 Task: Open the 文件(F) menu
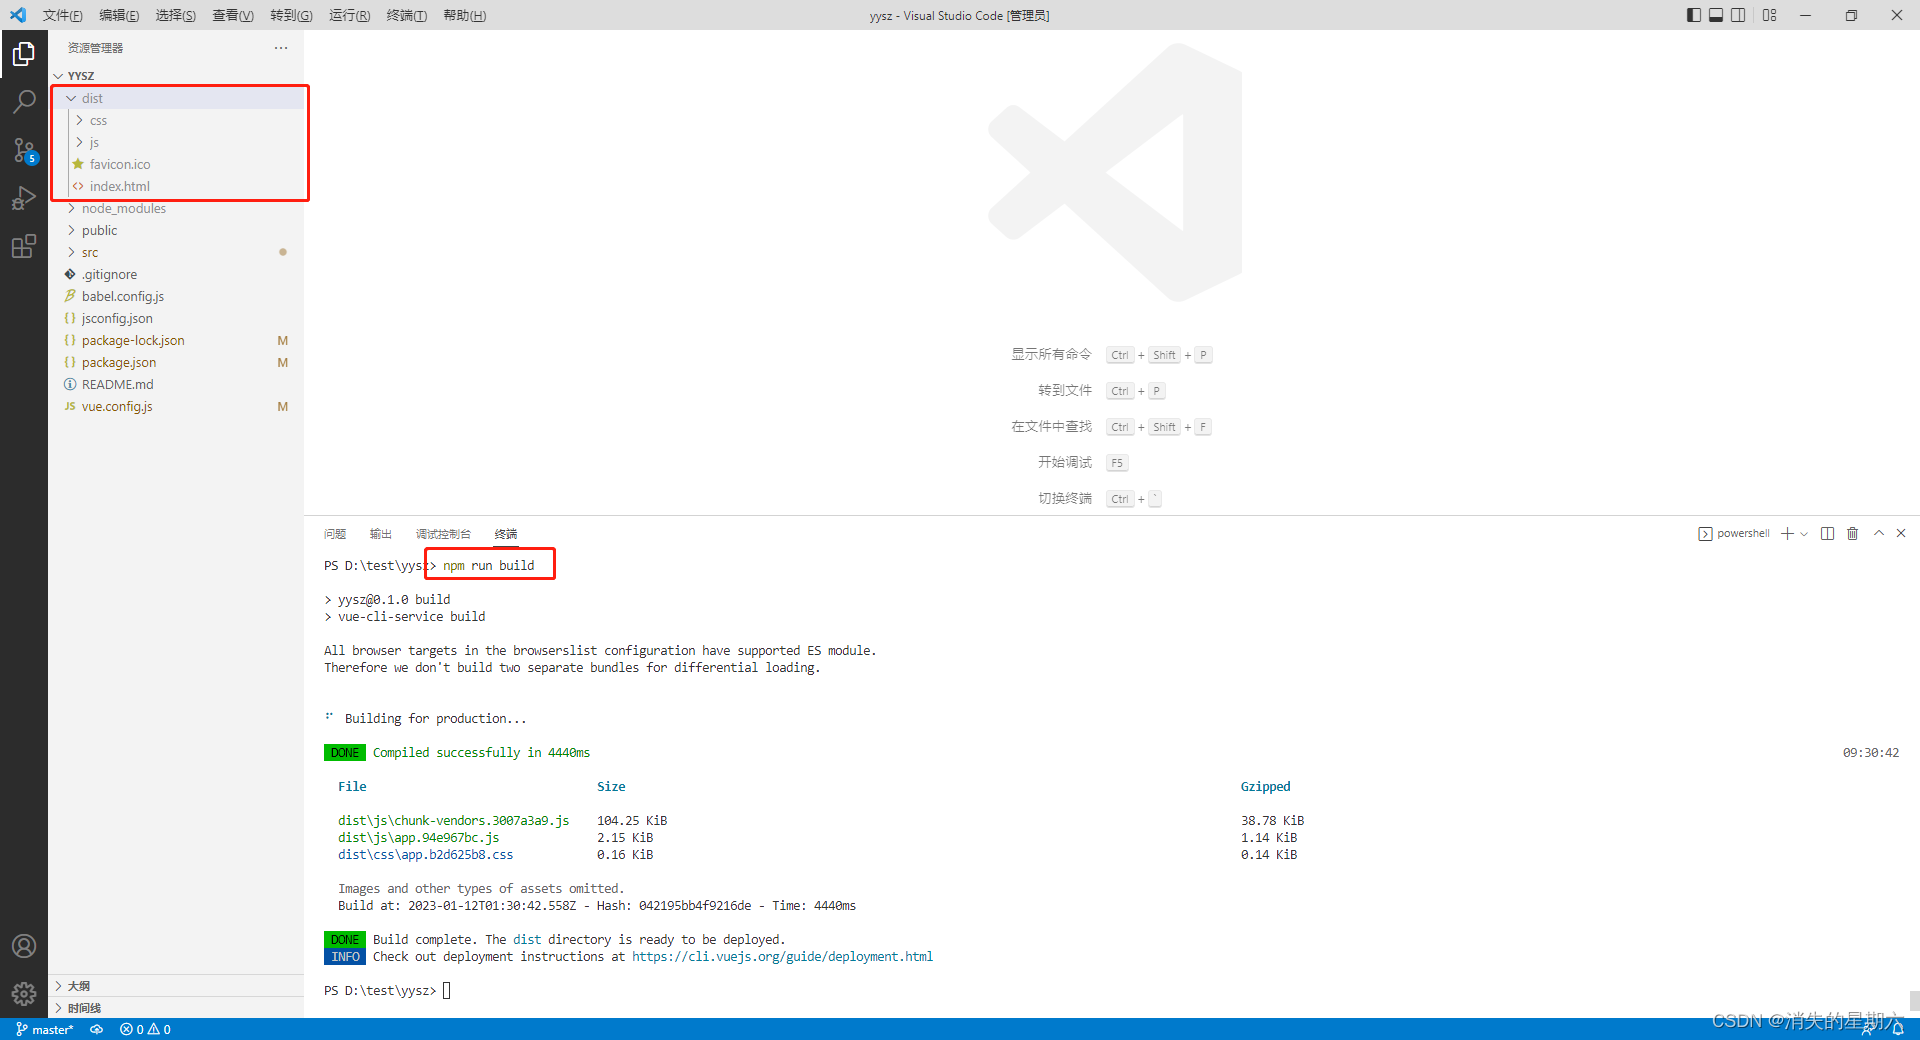point(62,15)
